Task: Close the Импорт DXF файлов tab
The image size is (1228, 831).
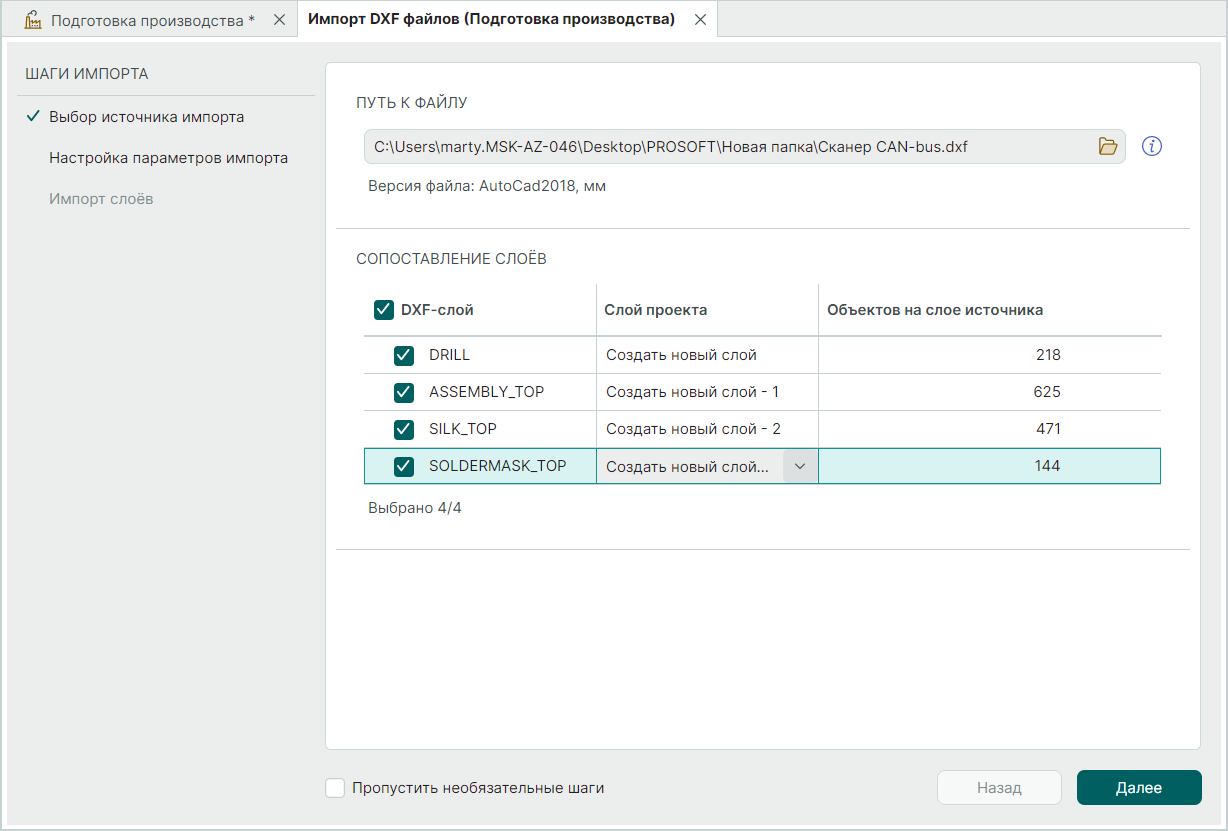Action: [700, 20]
